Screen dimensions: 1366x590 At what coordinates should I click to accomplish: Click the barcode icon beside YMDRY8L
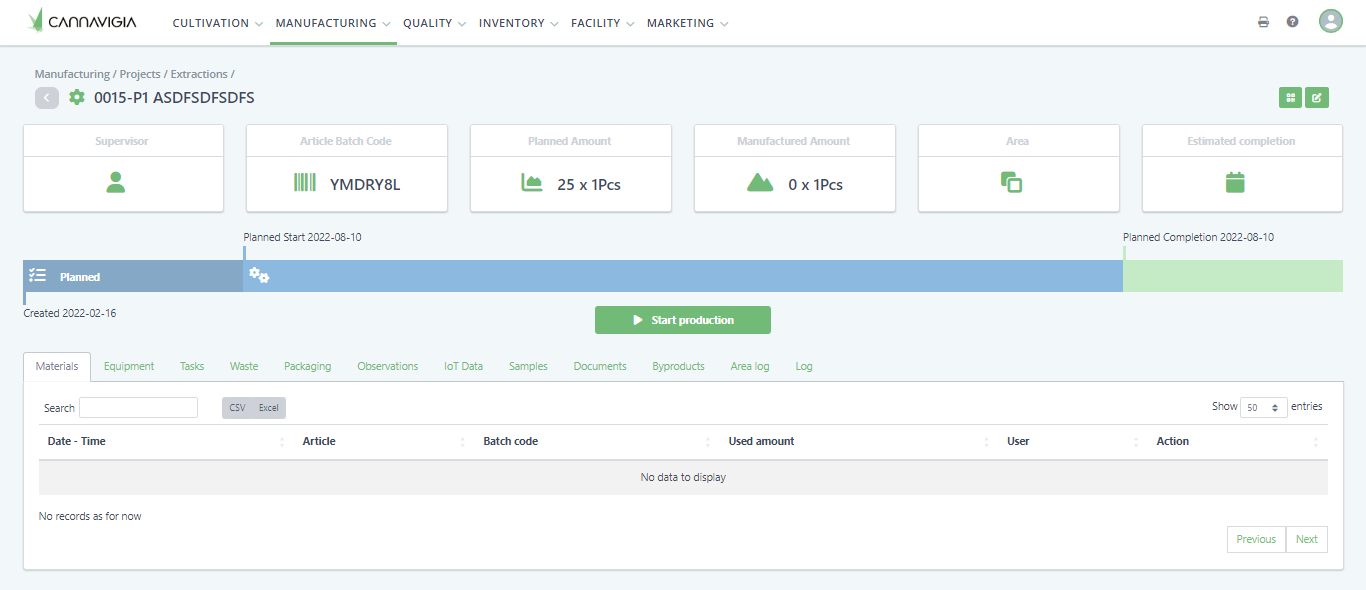pos(304,183)
